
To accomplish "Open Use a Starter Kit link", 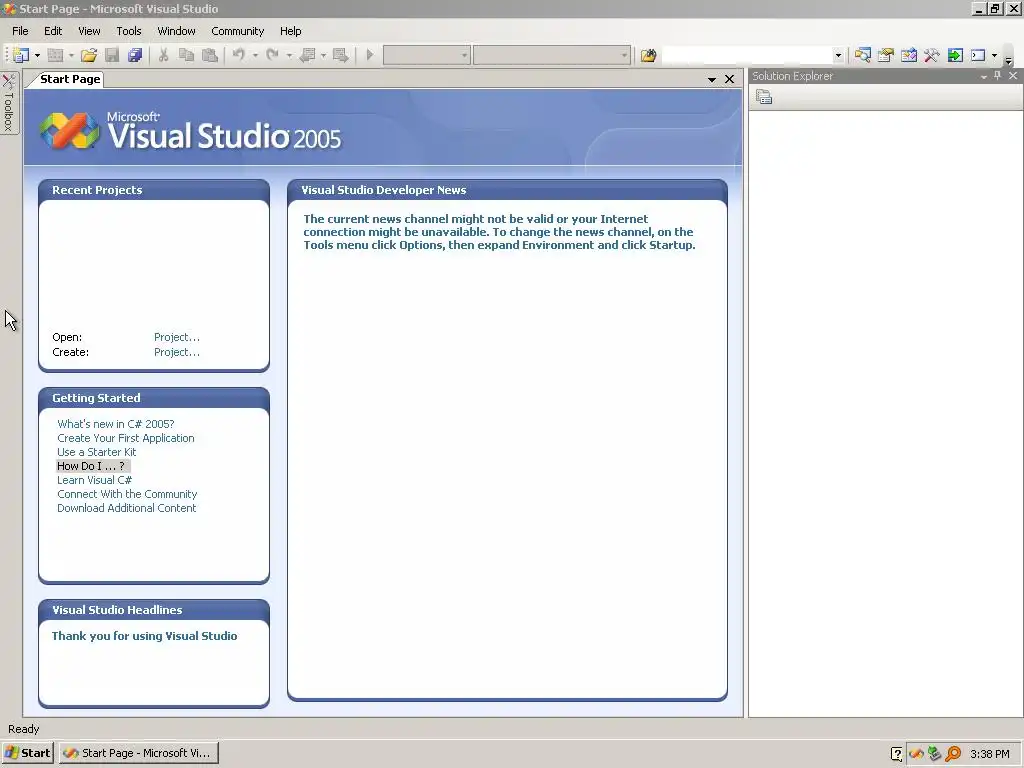I will pos(97,452).
